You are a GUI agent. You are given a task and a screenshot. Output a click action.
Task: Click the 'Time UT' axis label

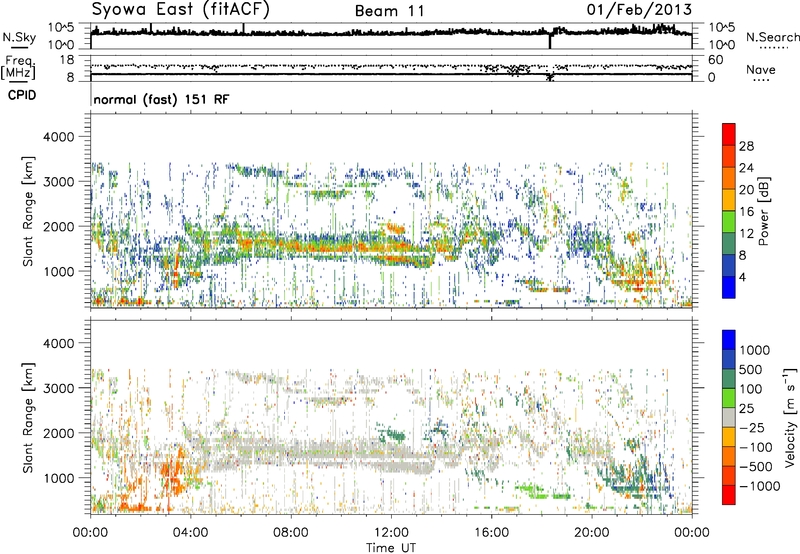pos(391,548)
